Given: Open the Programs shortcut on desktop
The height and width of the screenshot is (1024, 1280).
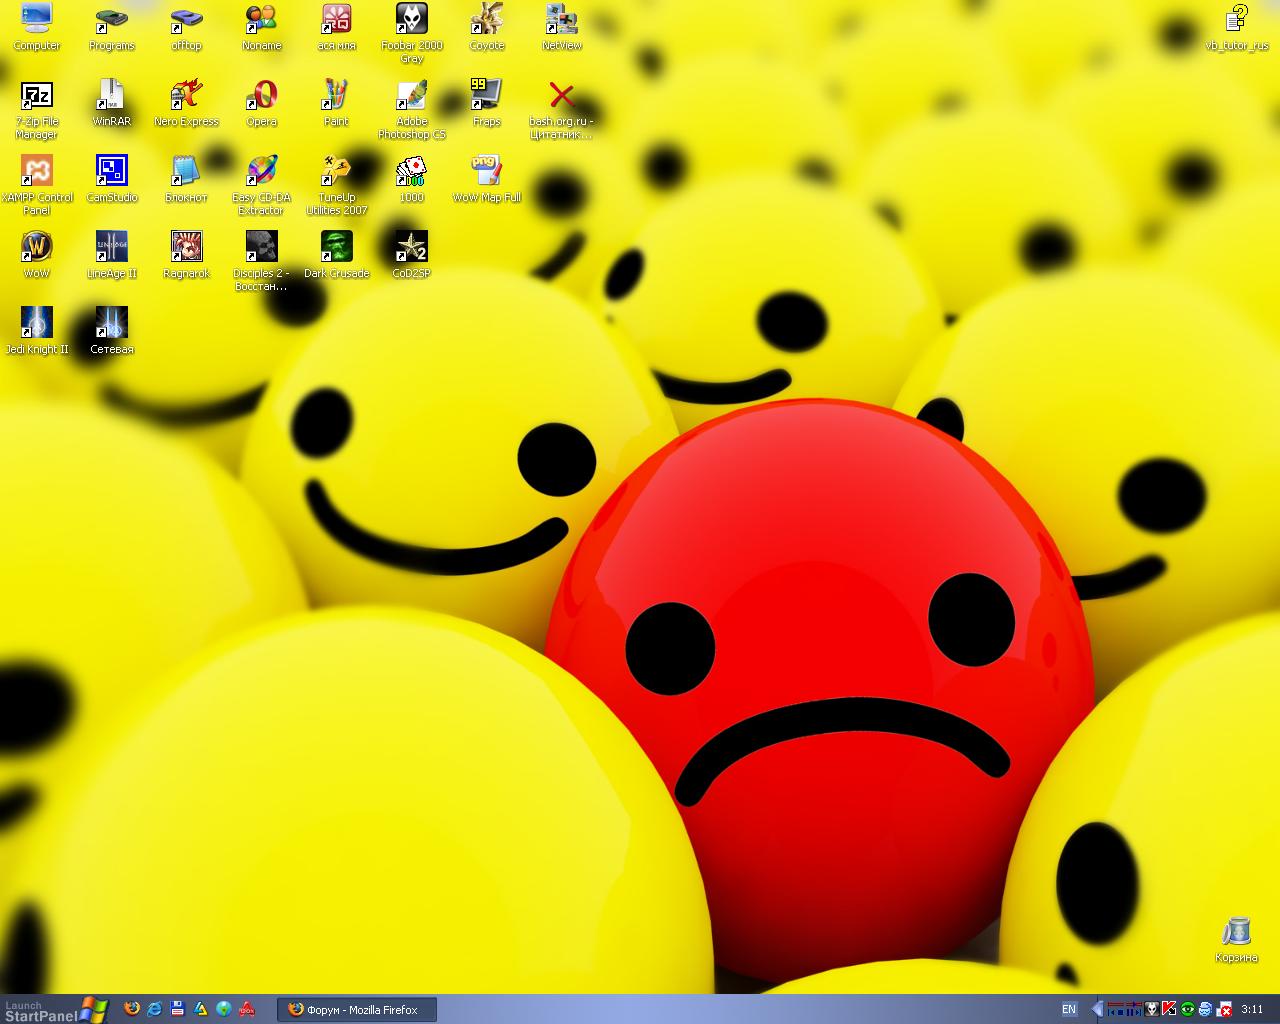Looking at the screenshot, I should [x=112, y=27].
